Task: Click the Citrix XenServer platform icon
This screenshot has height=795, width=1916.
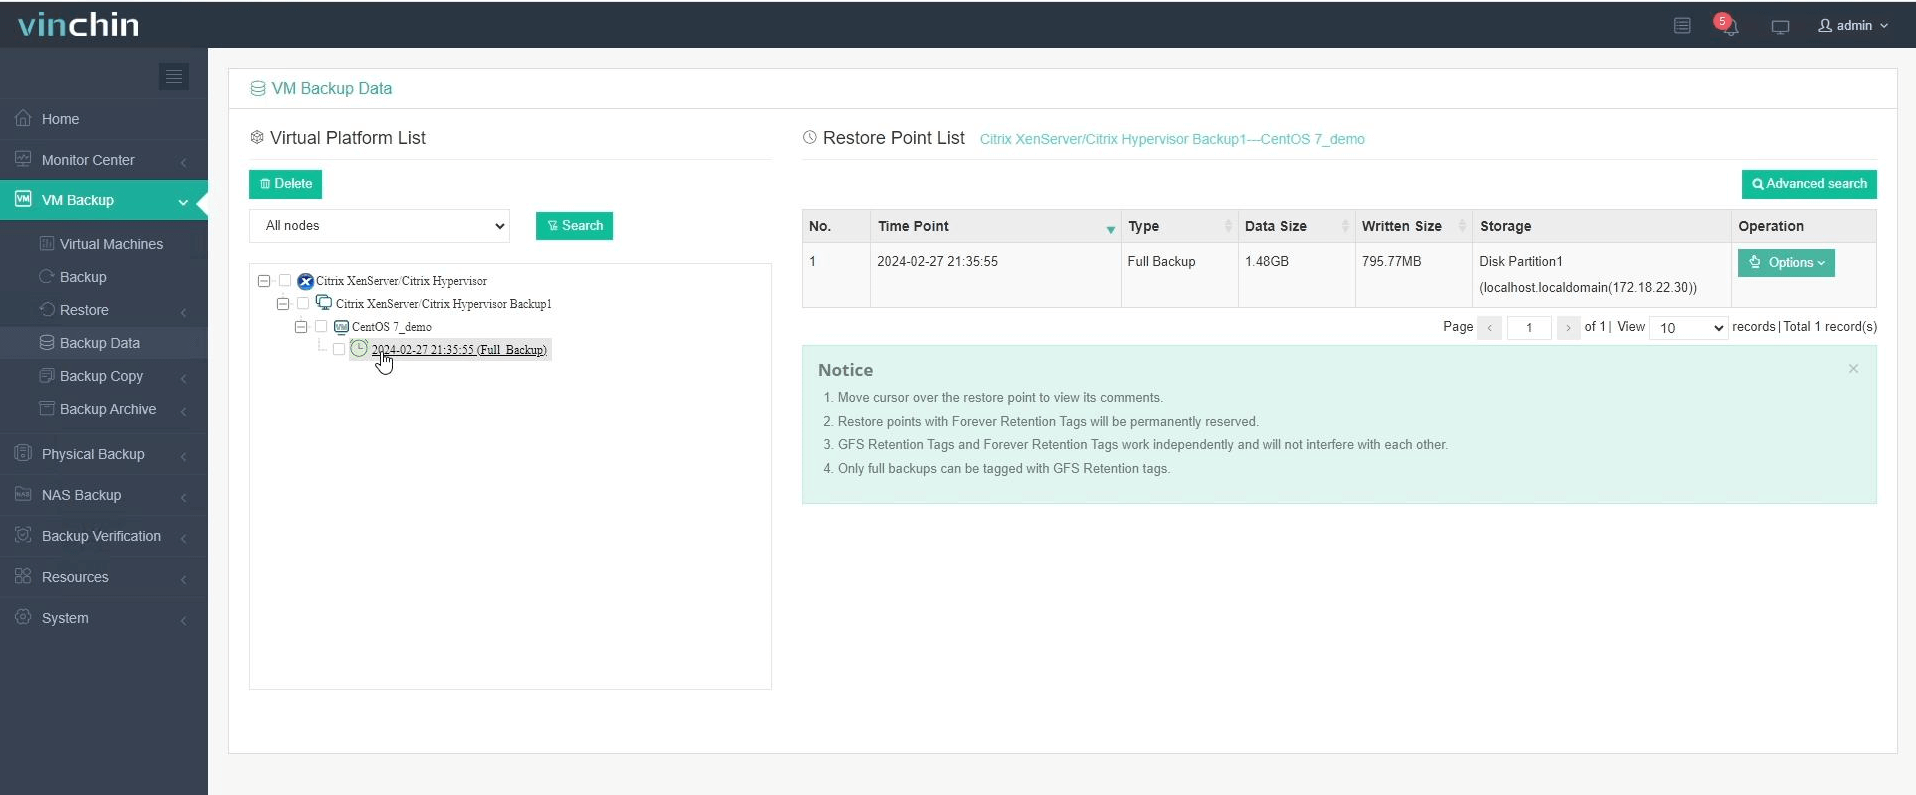Action: tap(306, 281)
